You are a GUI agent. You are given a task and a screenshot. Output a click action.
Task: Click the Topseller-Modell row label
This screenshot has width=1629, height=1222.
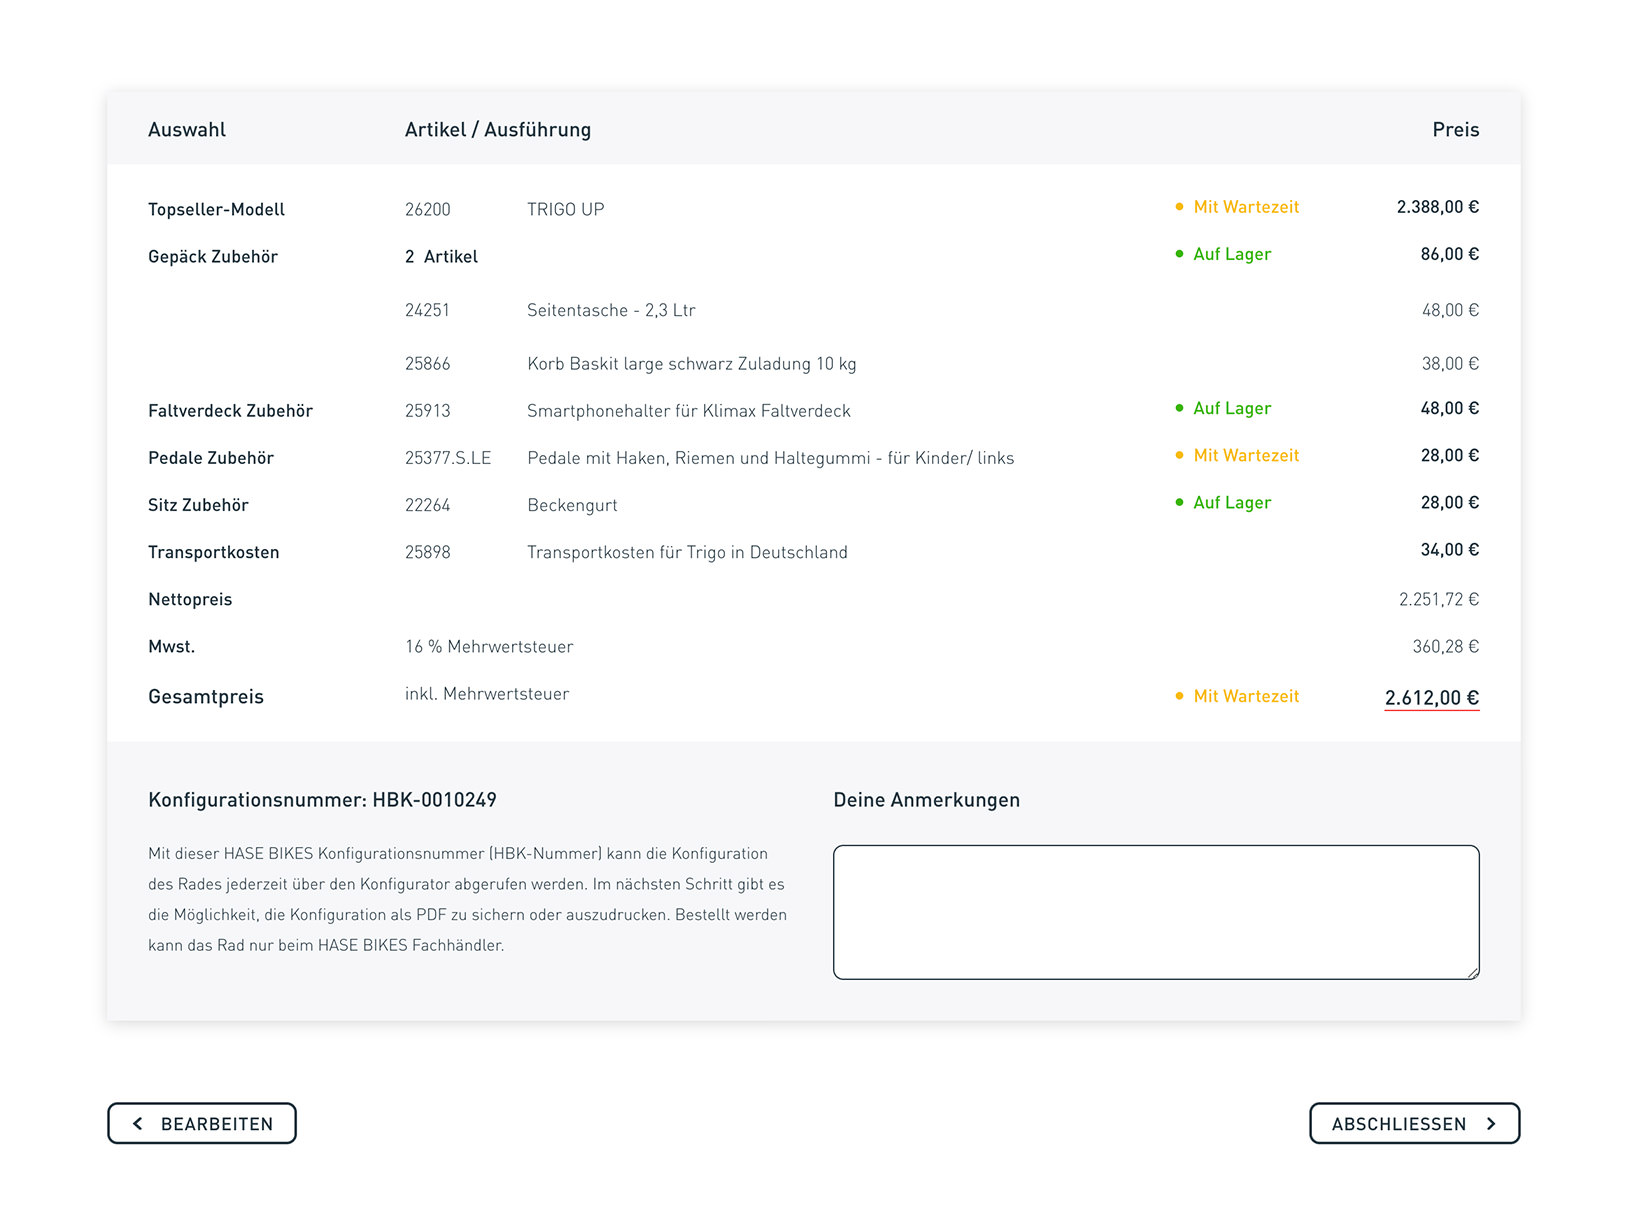point(216,209)
